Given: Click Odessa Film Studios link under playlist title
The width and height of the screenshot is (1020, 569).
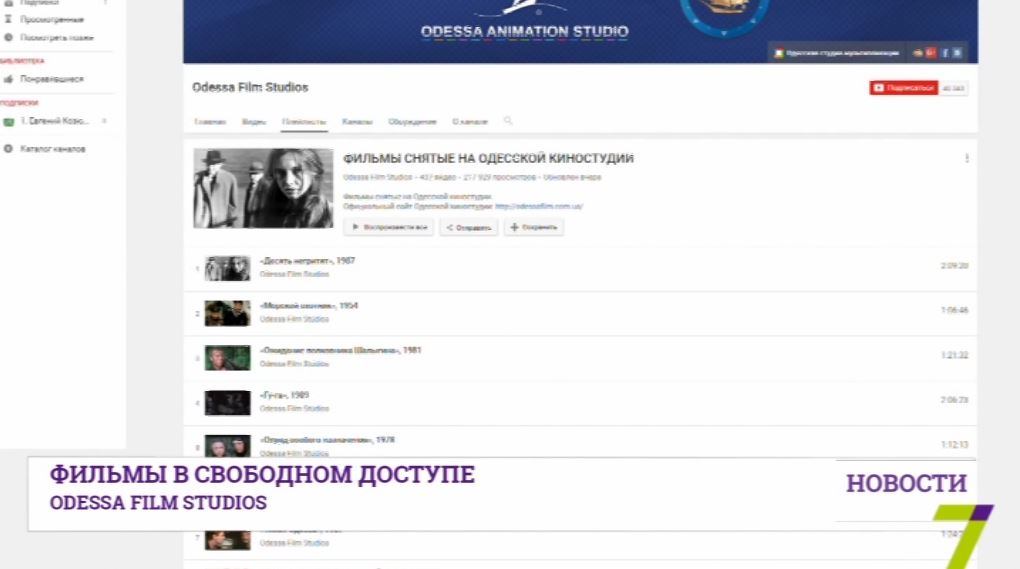Looking at the screenshot, I should click(377, 177).
